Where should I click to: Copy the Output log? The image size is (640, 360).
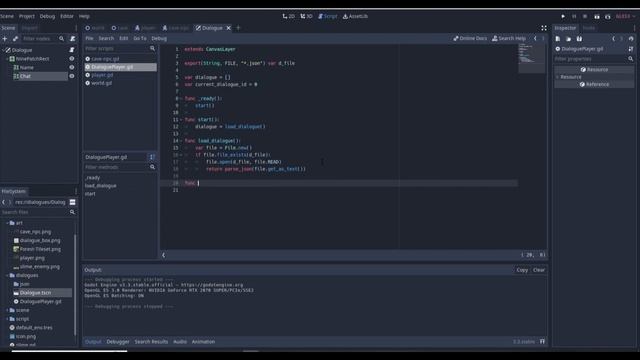pyautogui.click(x=522, y=270)
